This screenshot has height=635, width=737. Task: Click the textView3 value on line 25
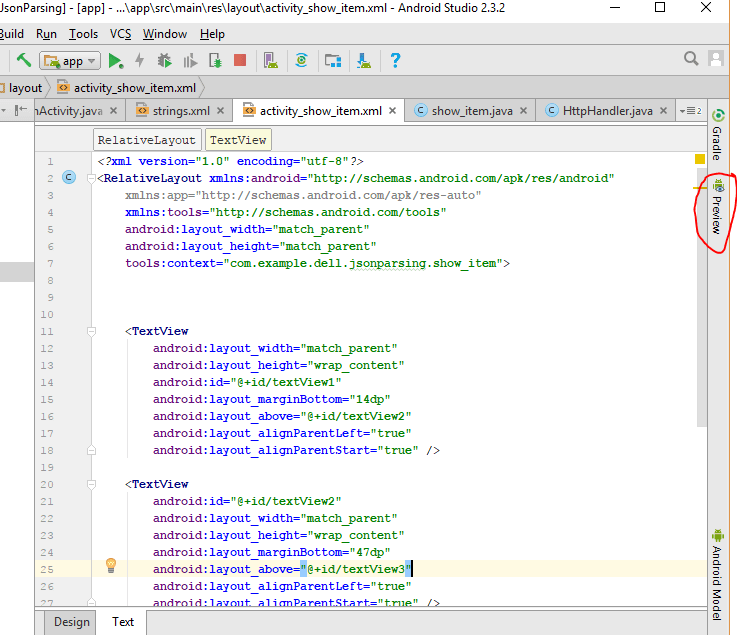pyautogui.click(x=356, y=569)
